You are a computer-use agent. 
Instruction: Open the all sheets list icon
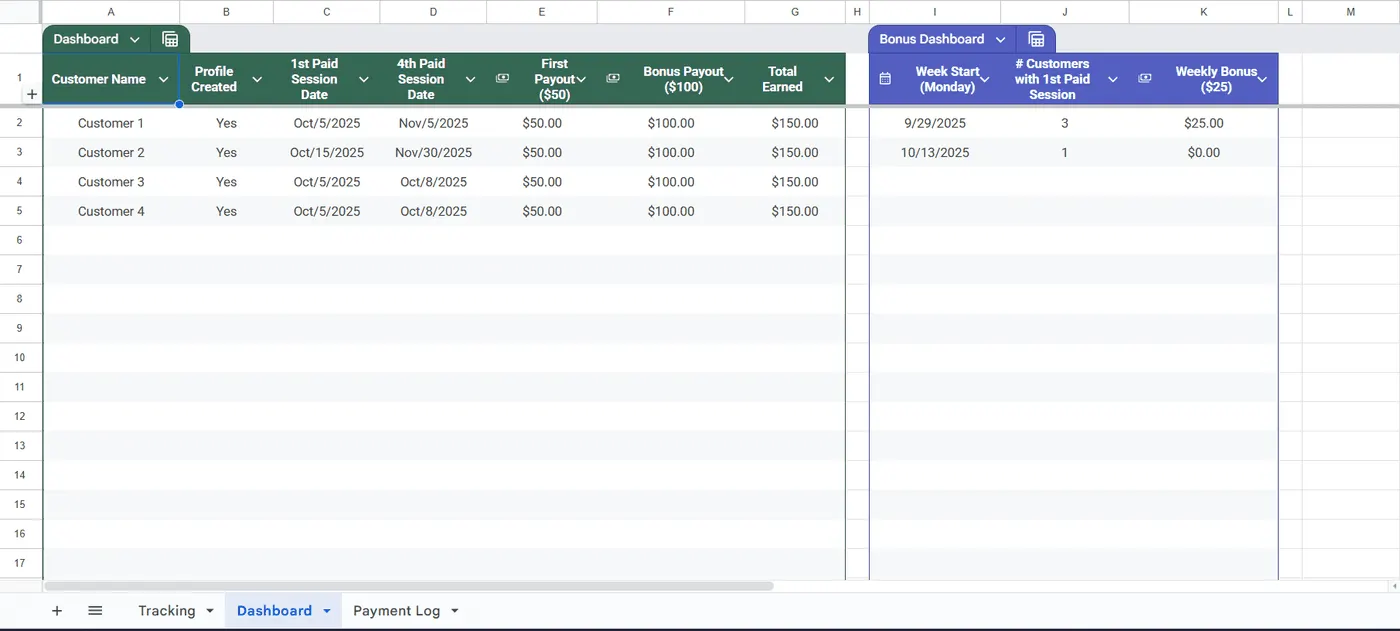coord(95,611)
